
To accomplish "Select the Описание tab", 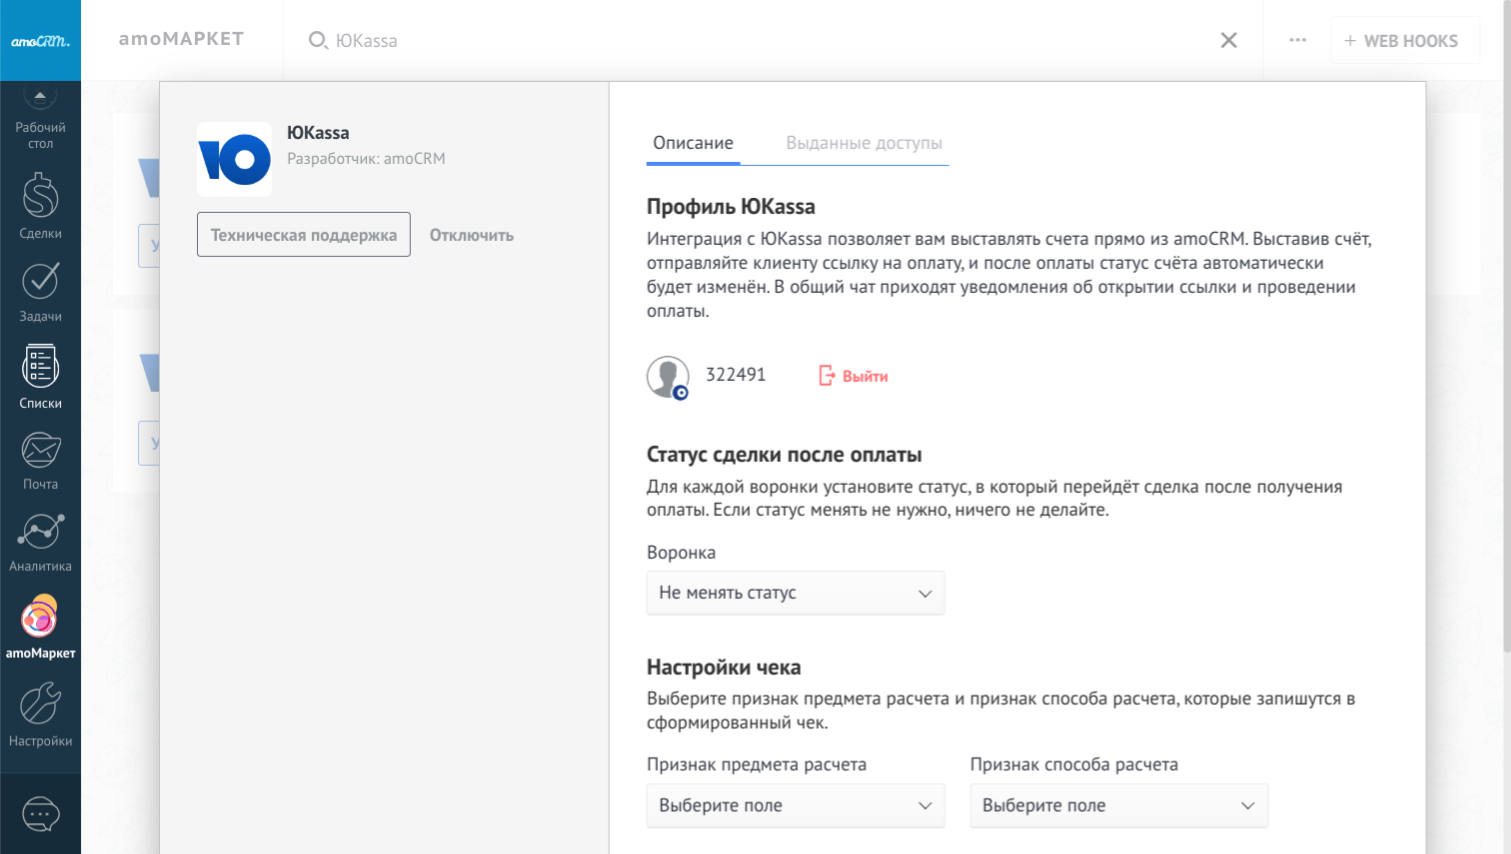I will 693,143.
